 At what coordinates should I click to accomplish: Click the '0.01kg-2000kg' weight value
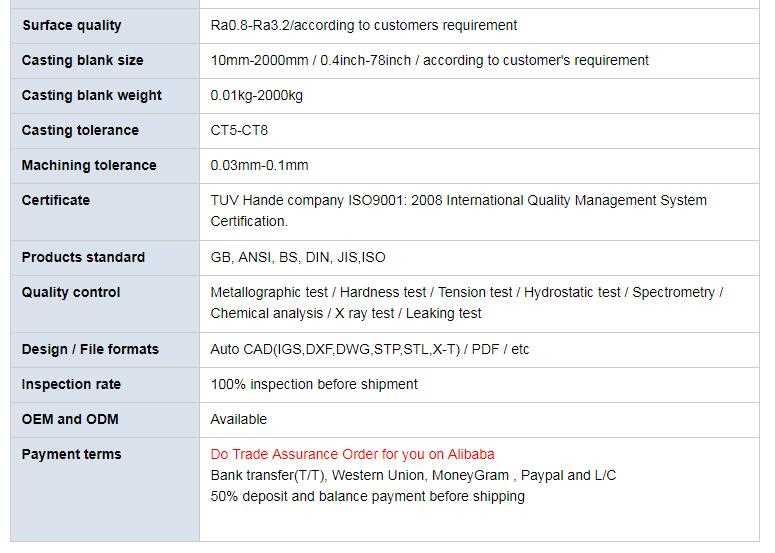(x=256, y=95)
